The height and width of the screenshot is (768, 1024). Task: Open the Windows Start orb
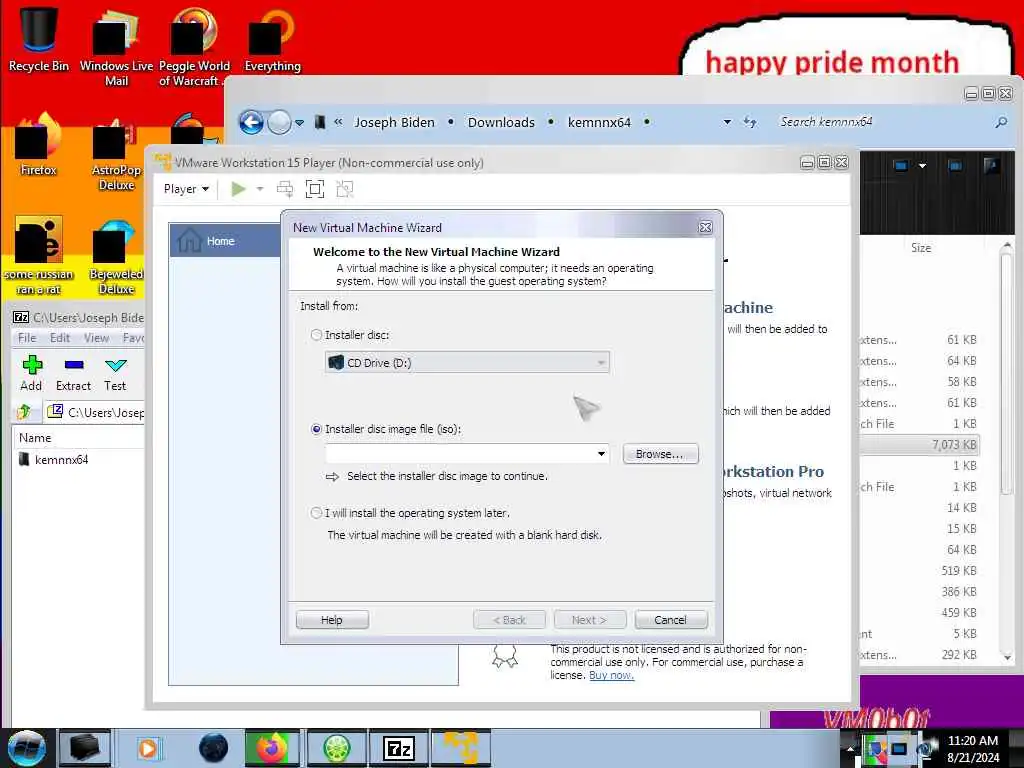(25, 748)
